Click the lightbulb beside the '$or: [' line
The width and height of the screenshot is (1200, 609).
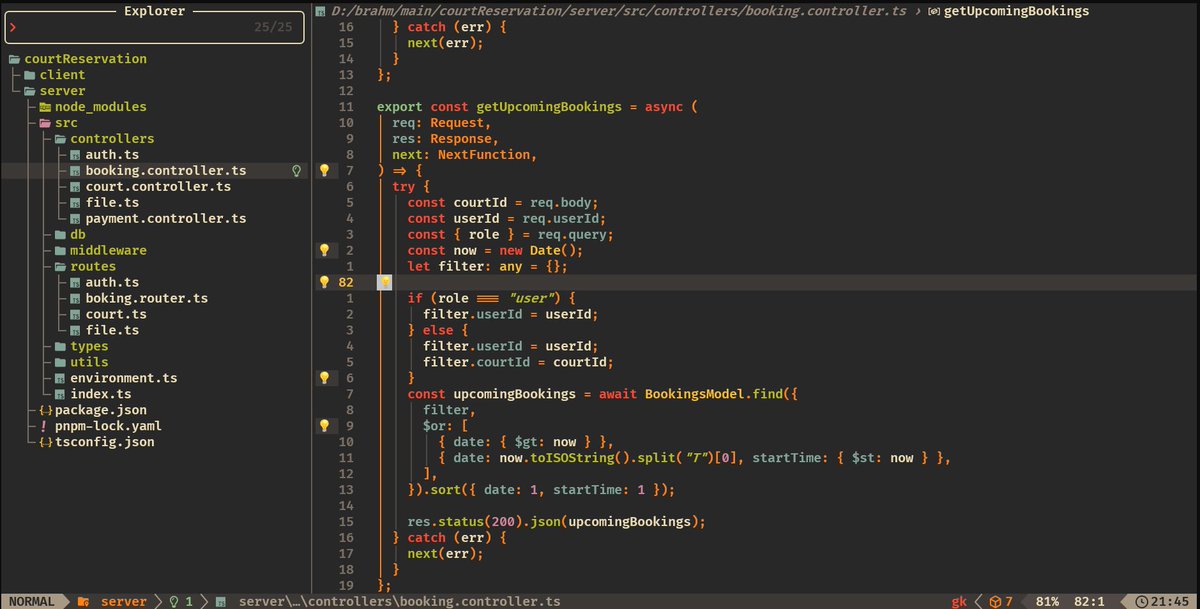pyautogui.click(x=324, y=426)
